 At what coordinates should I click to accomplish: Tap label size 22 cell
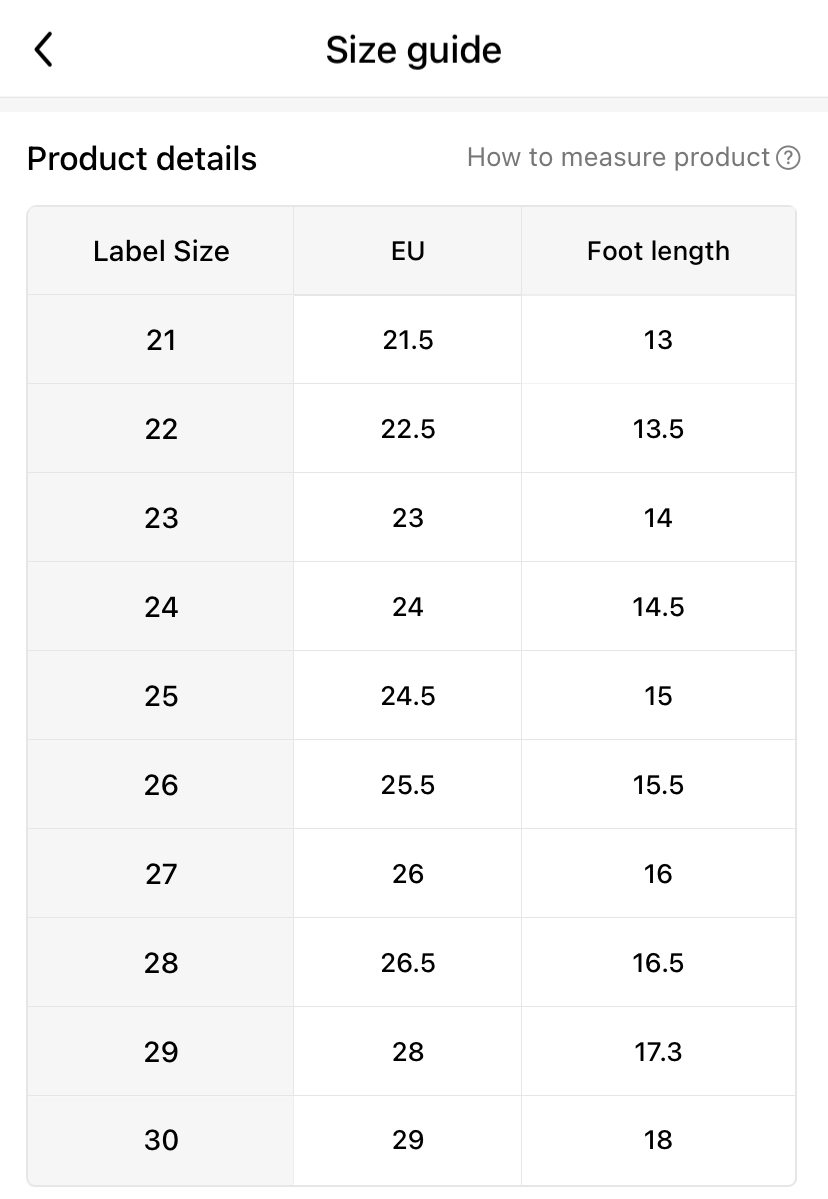coord(161,429)
